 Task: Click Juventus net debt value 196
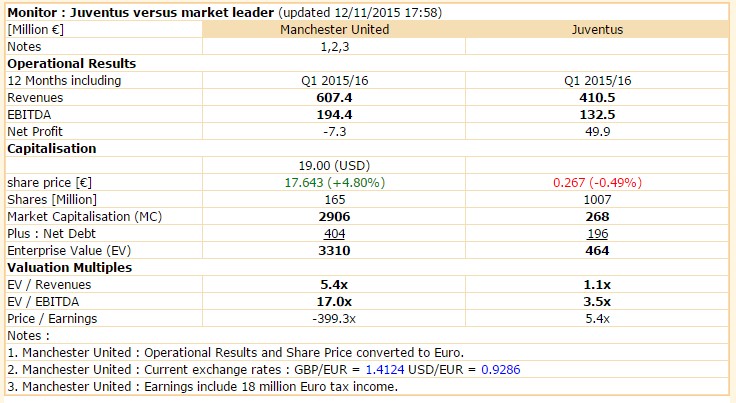tap(598, 233)
